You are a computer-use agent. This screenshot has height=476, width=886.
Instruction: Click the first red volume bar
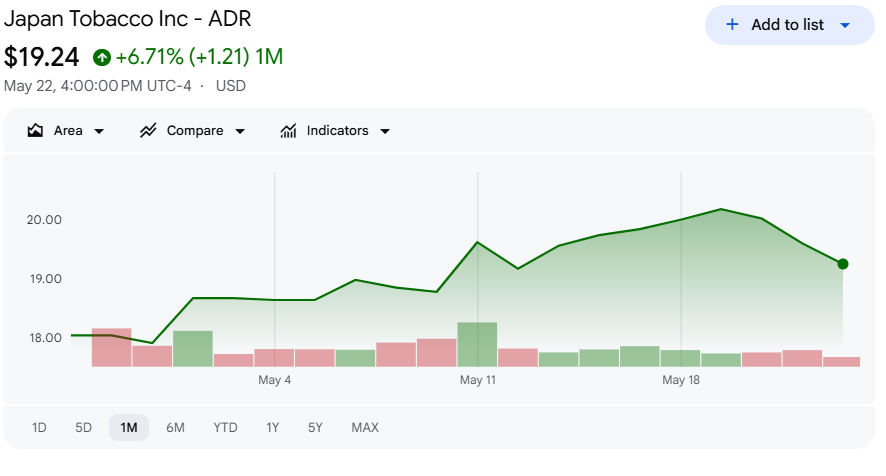point(111,347)
